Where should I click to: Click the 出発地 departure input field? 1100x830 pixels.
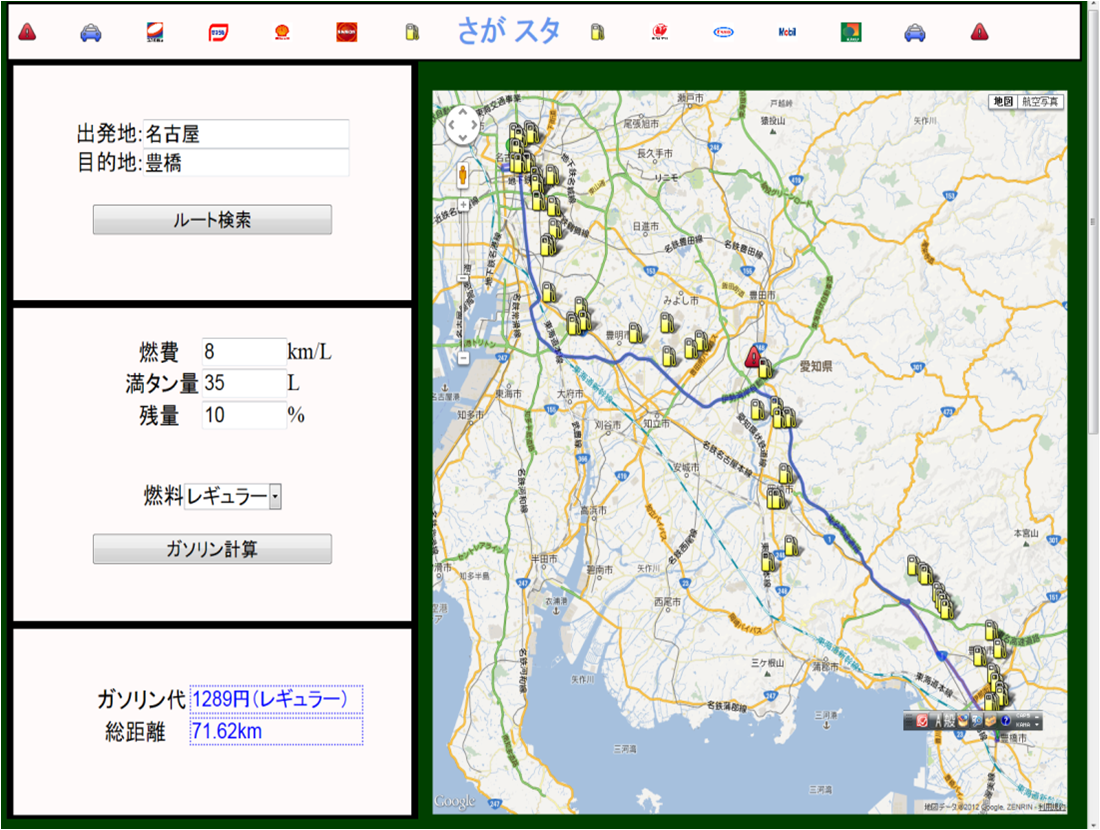pos(246,133)
